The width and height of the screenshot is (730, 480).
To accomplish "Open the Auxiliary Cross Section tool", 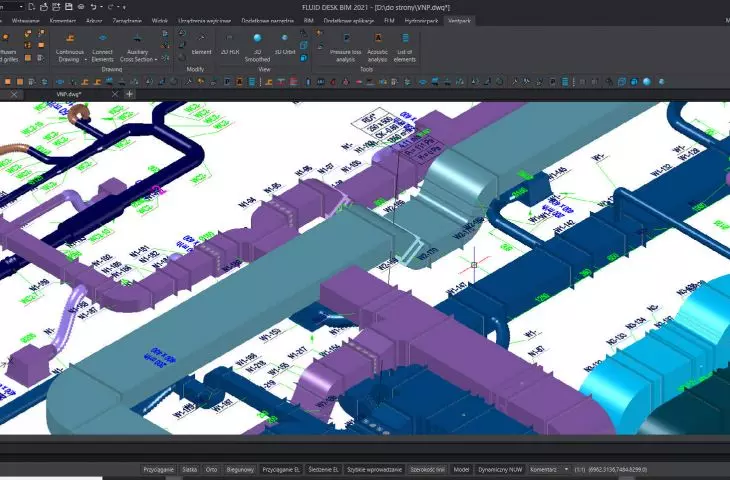I will (x=137, y=47).
